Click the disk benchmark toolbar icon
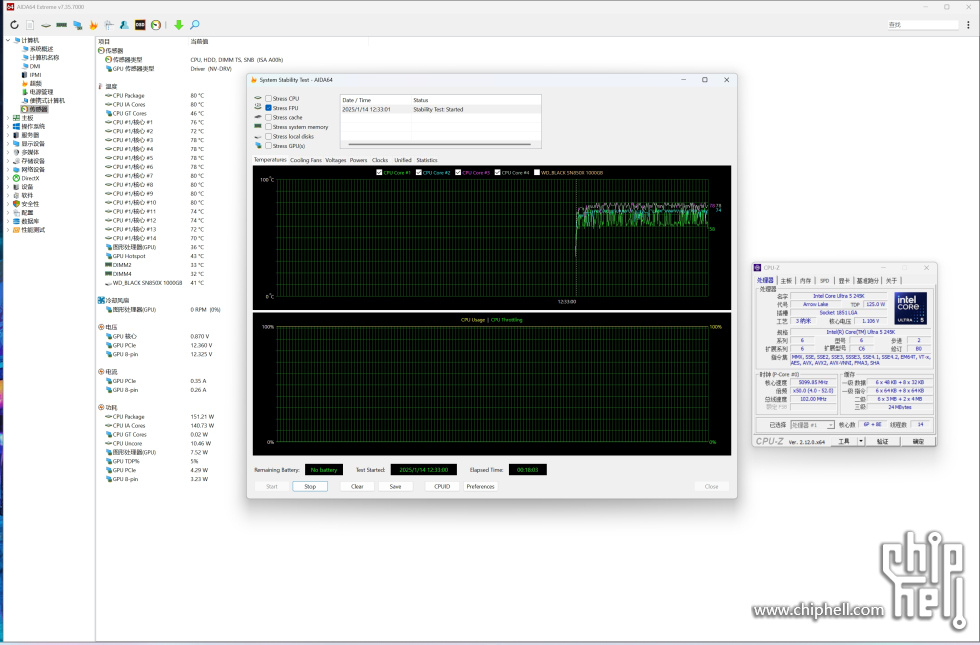The image size is (980, 645). (46, 25)
